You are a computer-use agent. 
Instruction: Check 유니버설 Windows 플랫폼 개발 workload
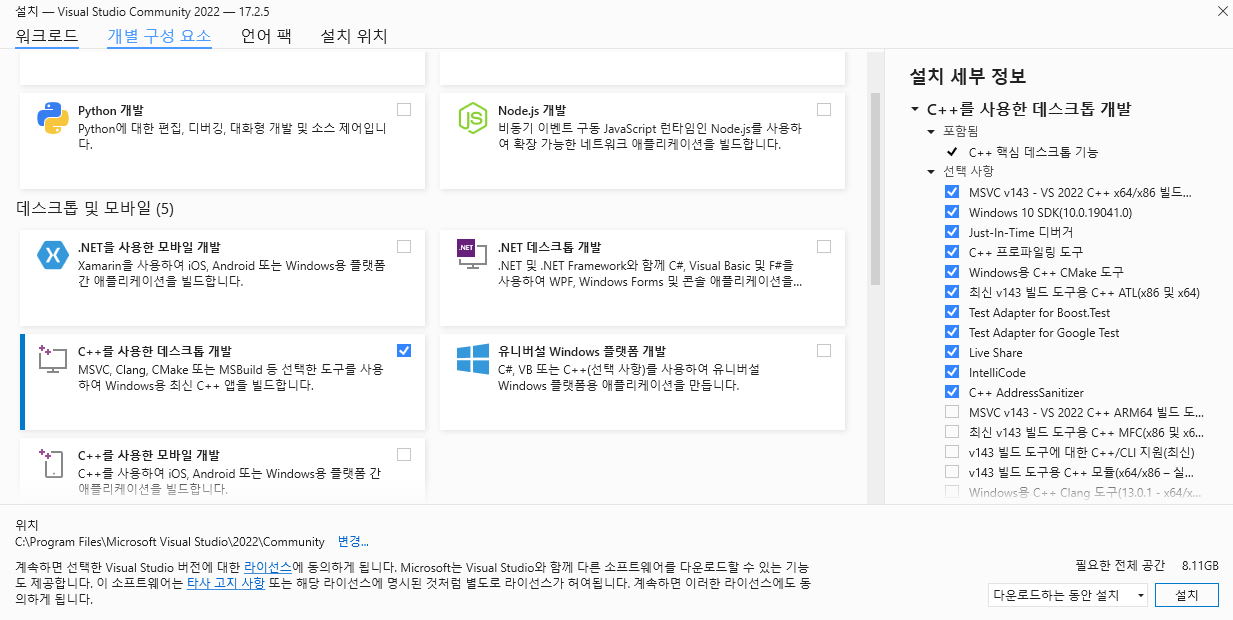click(x=824, y=350)
